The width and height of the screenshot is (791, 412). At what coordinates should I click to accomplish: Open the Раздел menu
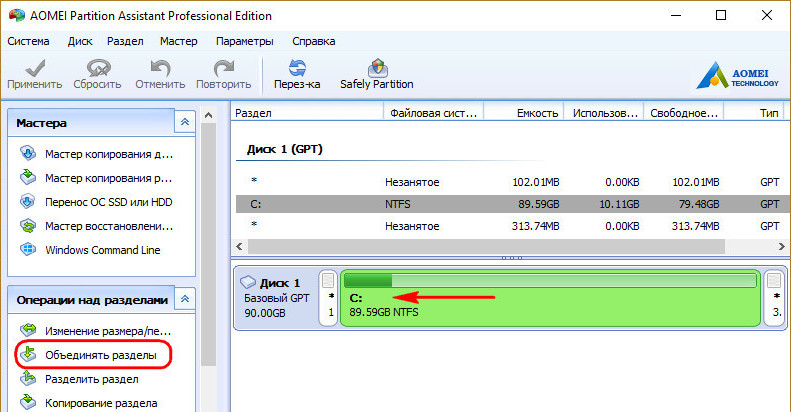[125, 41]
